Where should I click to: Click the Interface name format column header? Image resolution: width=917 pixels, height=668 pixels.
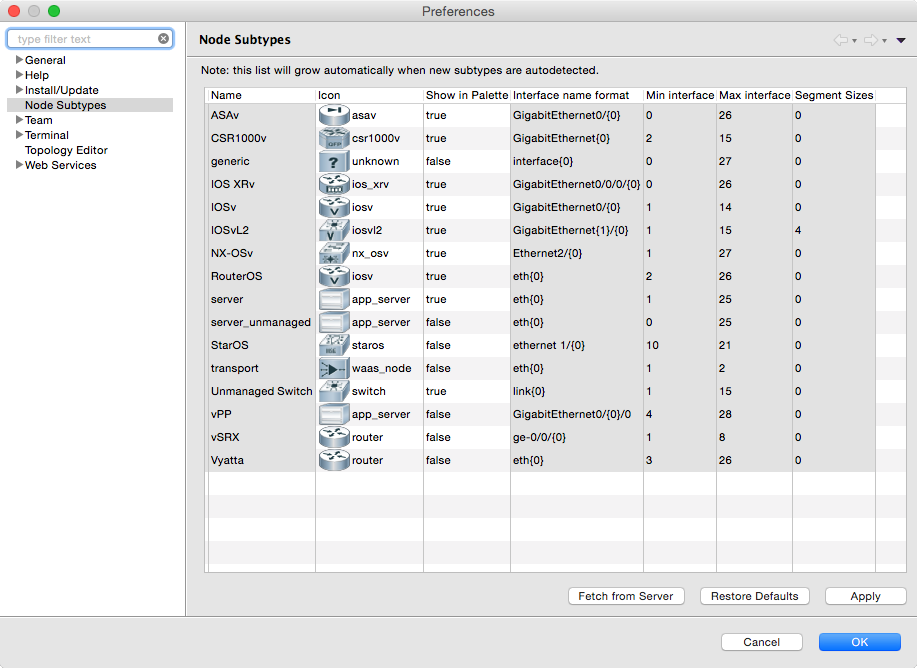click(577, 95)
